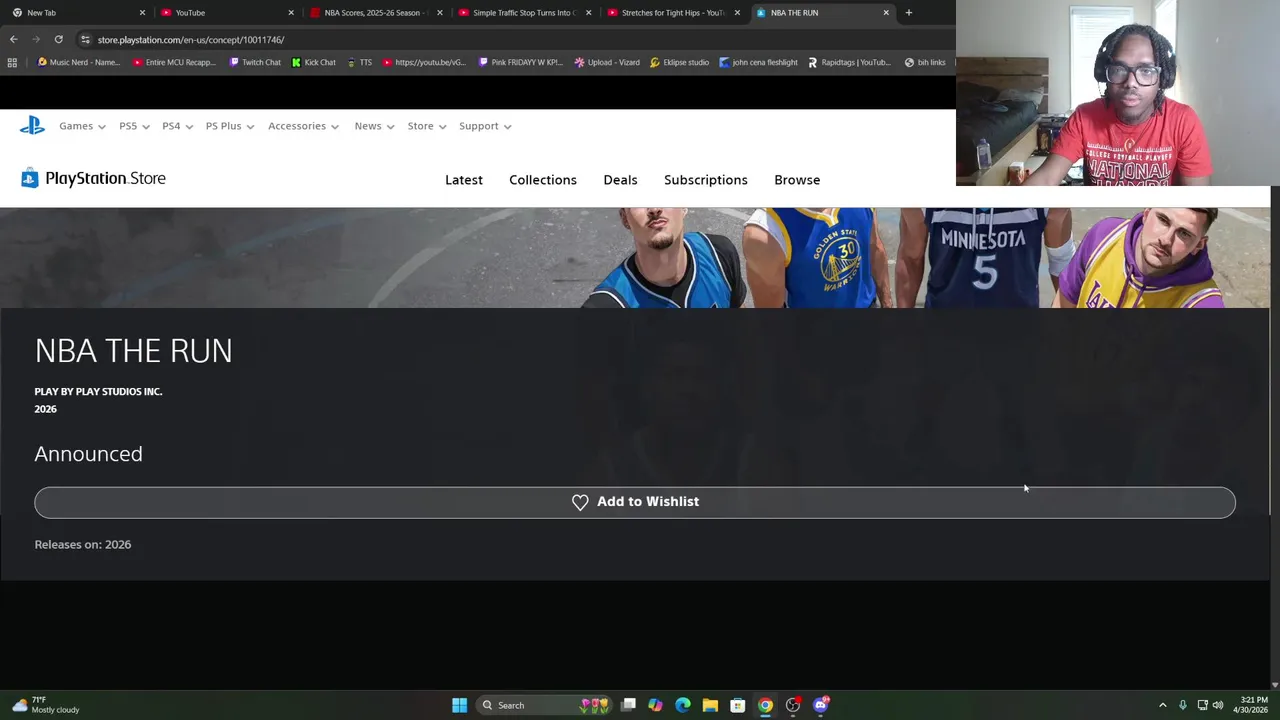Open a new browser tab with plus
This screenshot has height=720, width=1280.
[x=909, y=13]
